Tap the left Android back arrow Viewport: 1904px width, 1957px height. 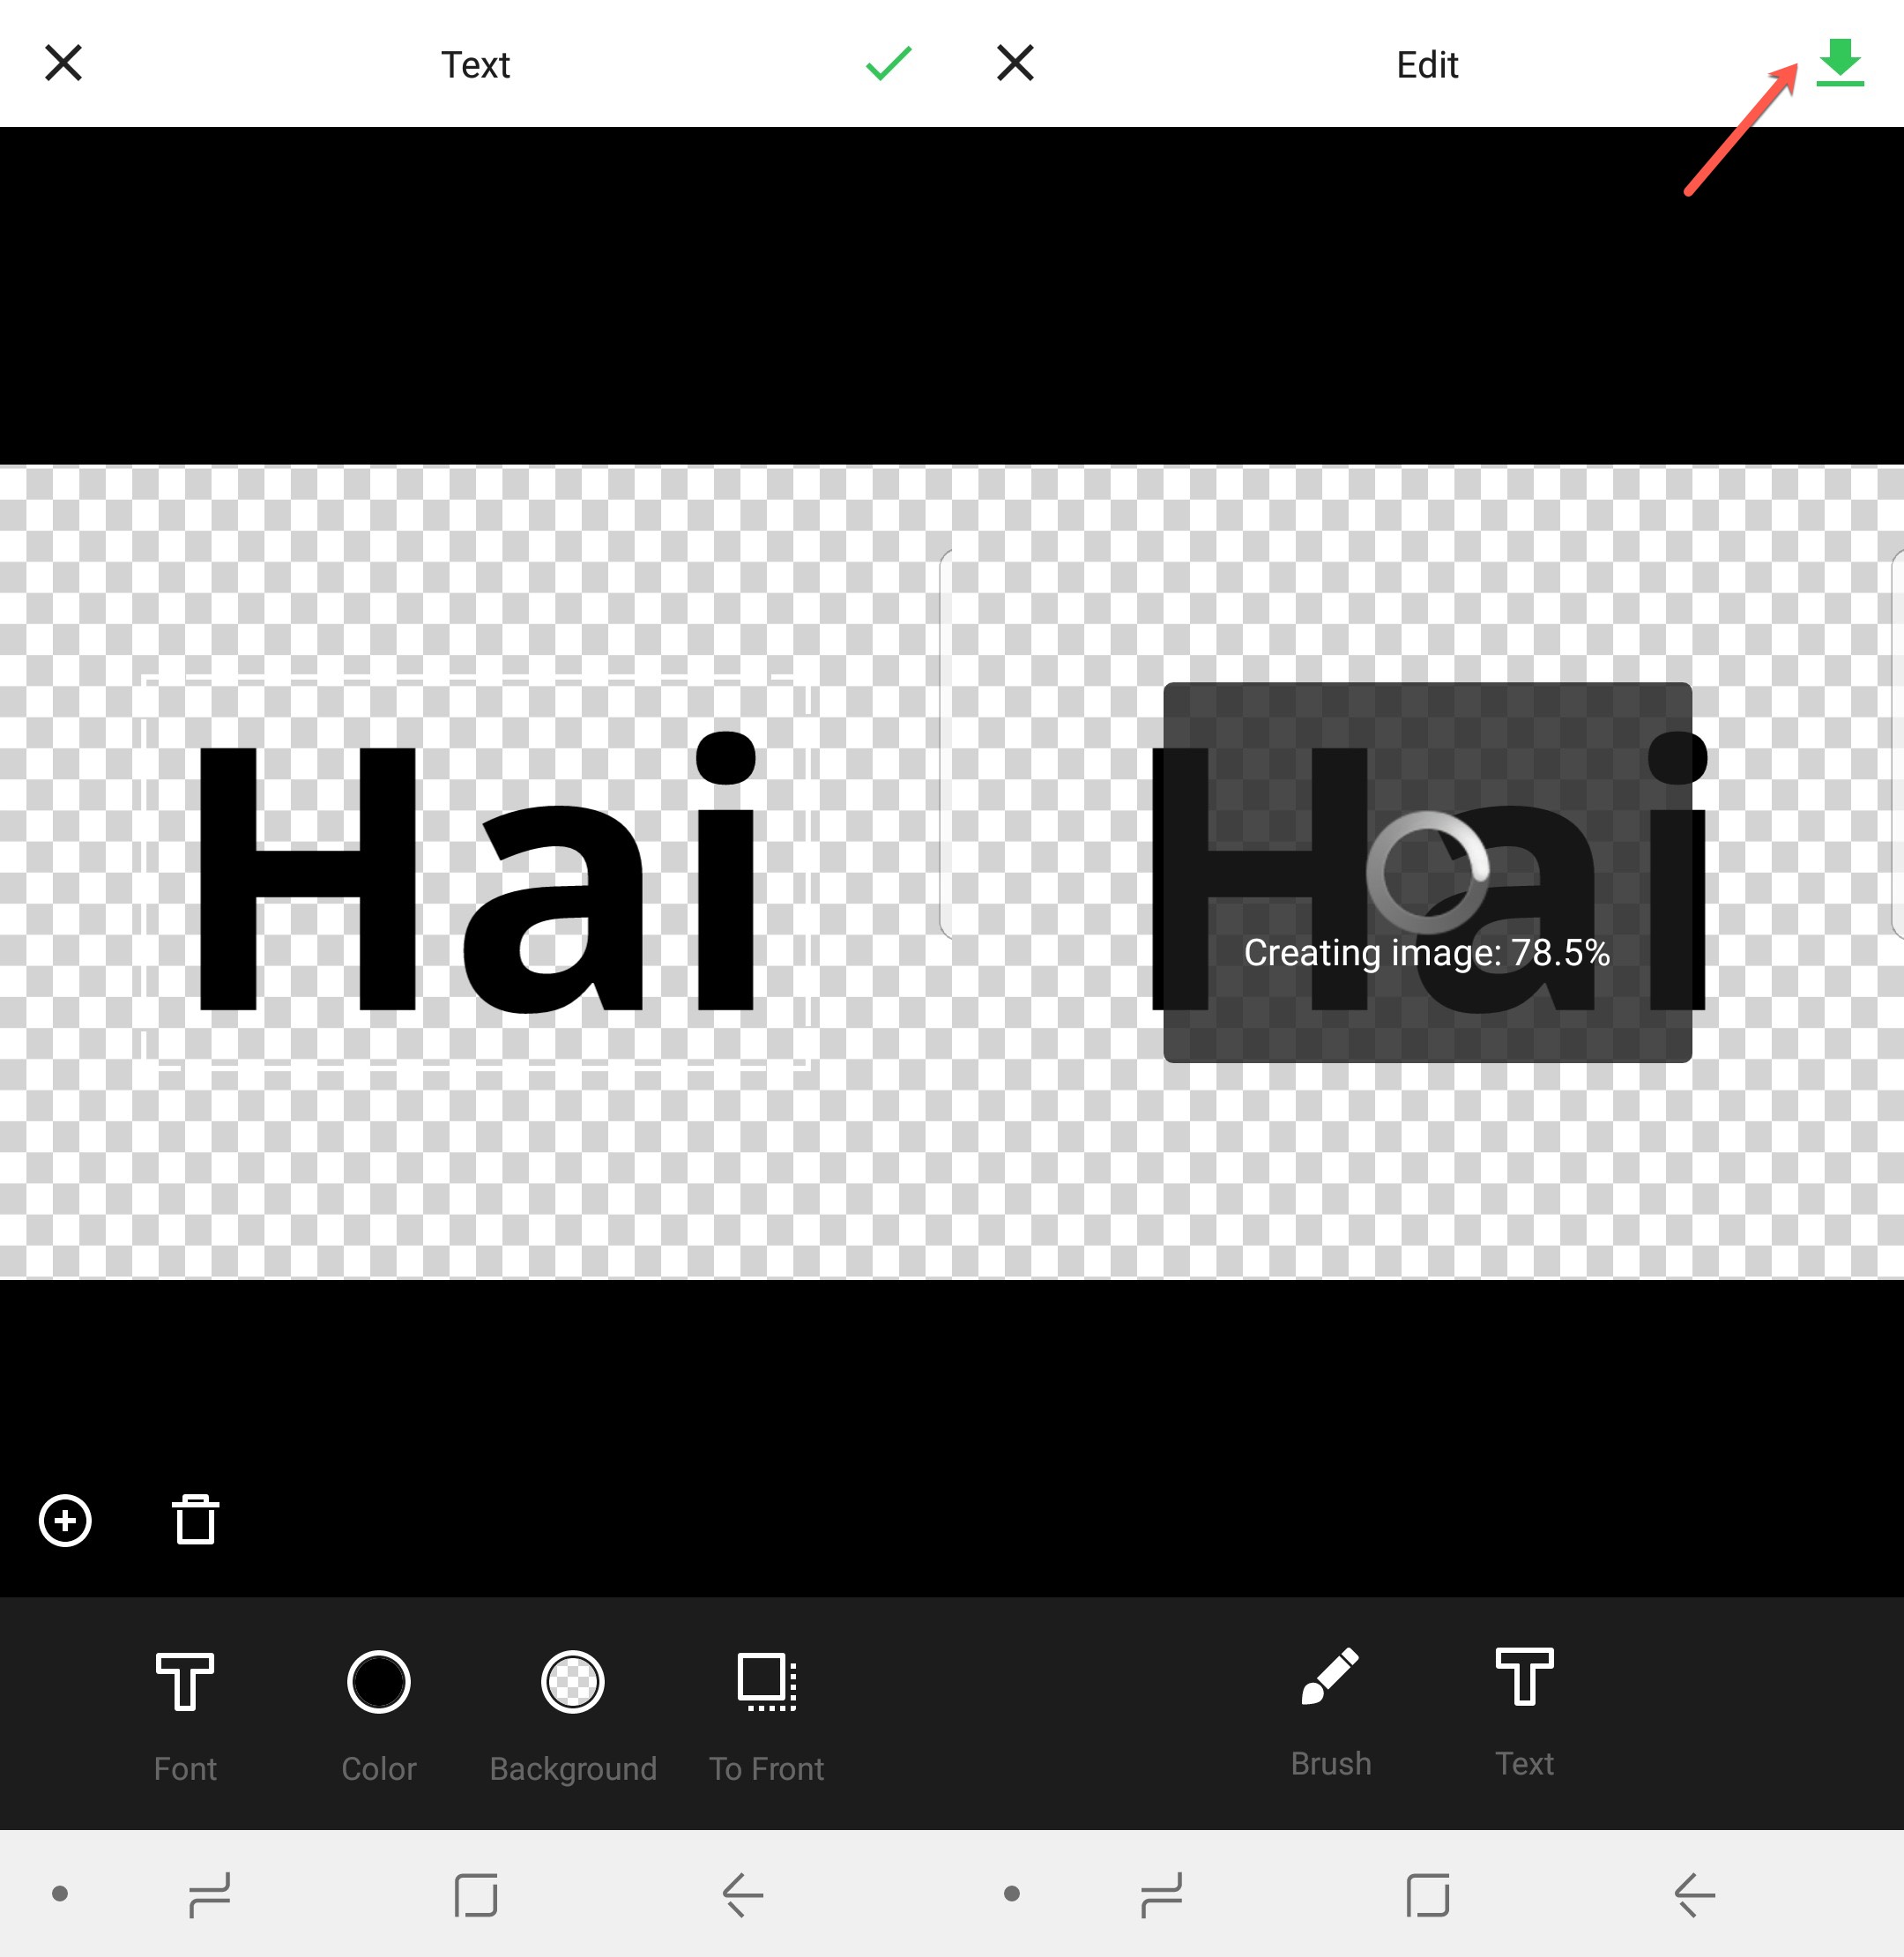pyautogui.click(x=742, y=1894)
